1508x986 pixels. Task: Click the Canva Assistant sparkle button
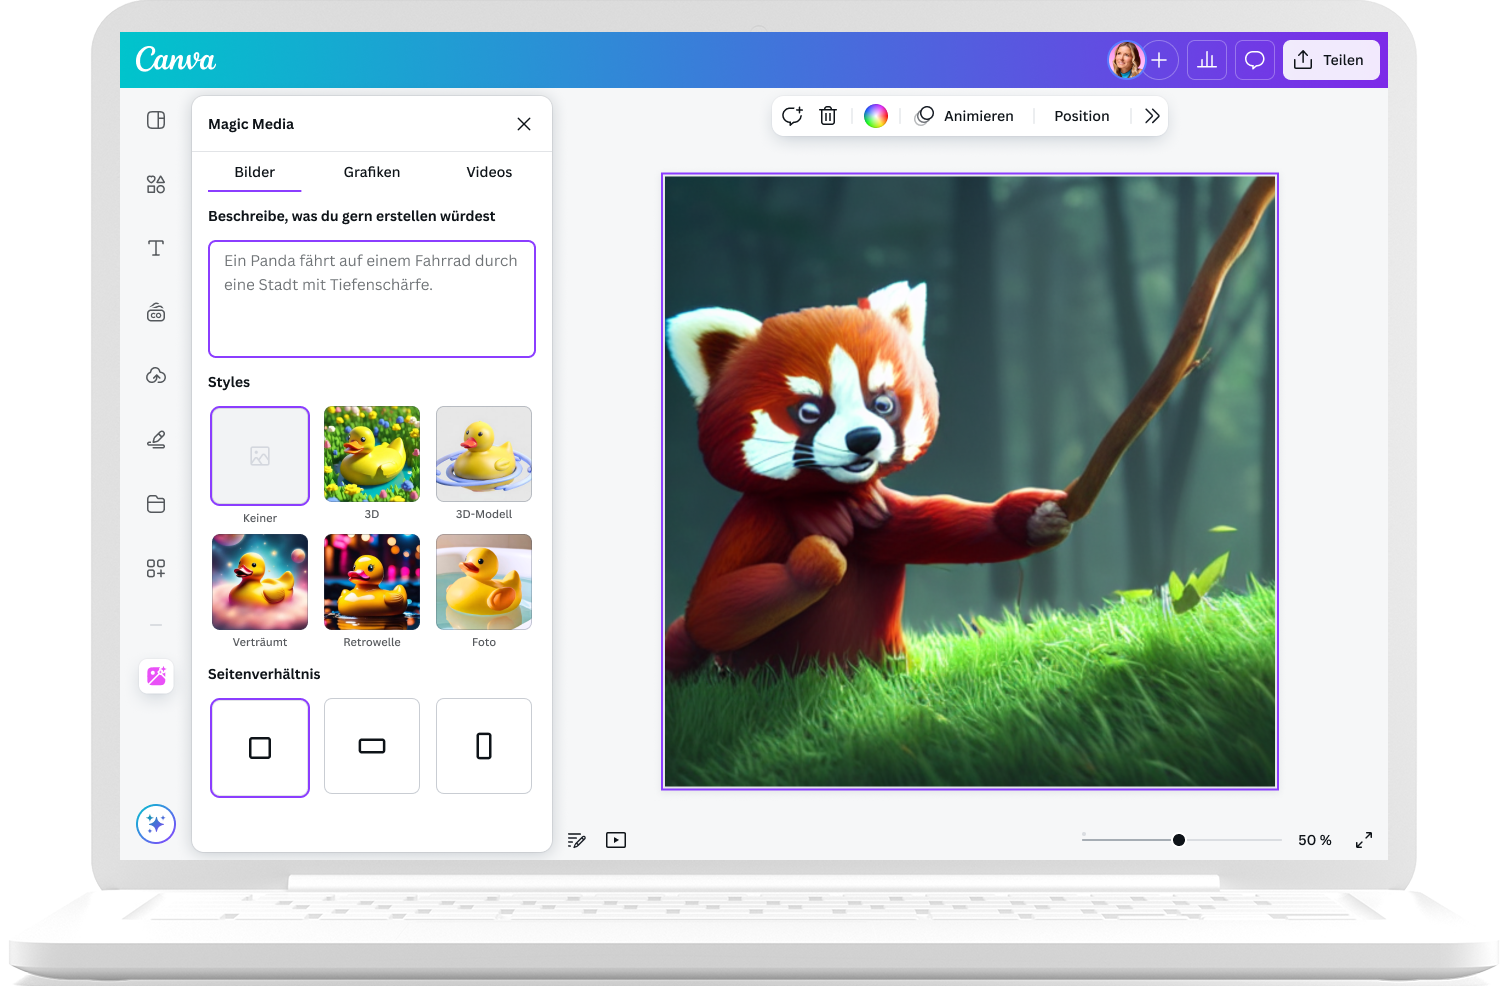(156, 824)
